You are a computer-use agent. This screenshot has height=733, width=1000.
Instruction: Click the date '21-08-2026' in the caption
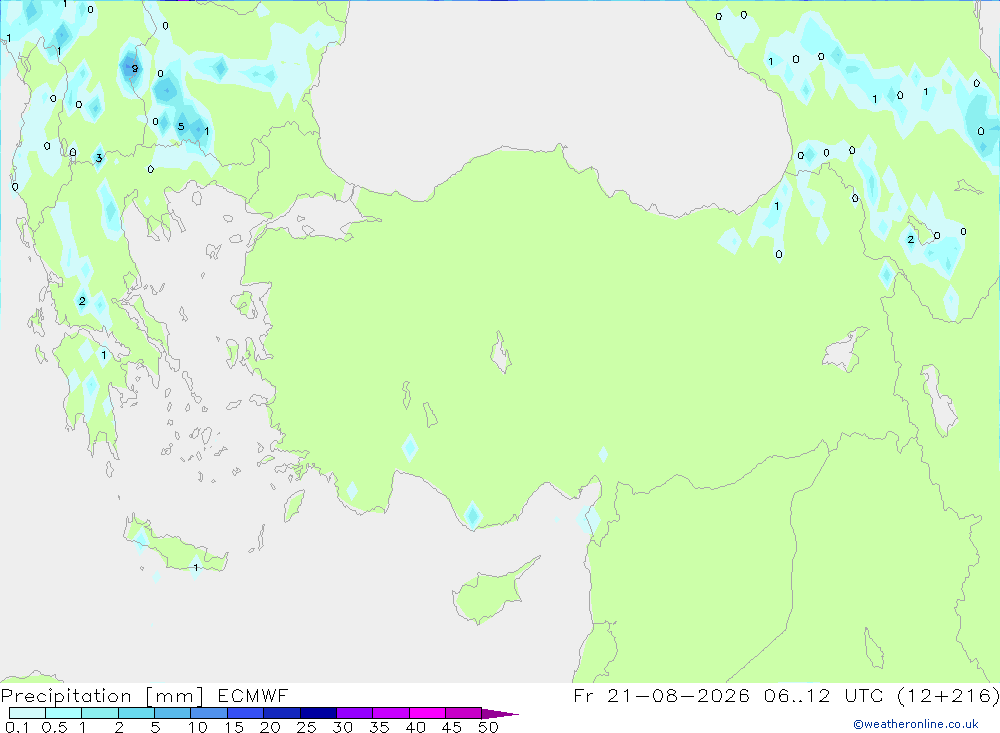tap(678, 695)
